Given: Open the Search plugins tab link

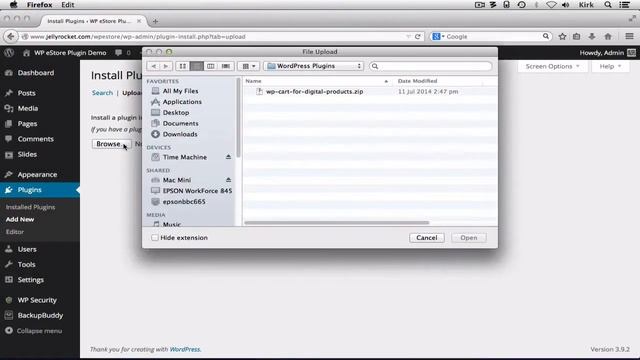Looking at the screenshot, I should pyautogui.click(x=102, y=93).
